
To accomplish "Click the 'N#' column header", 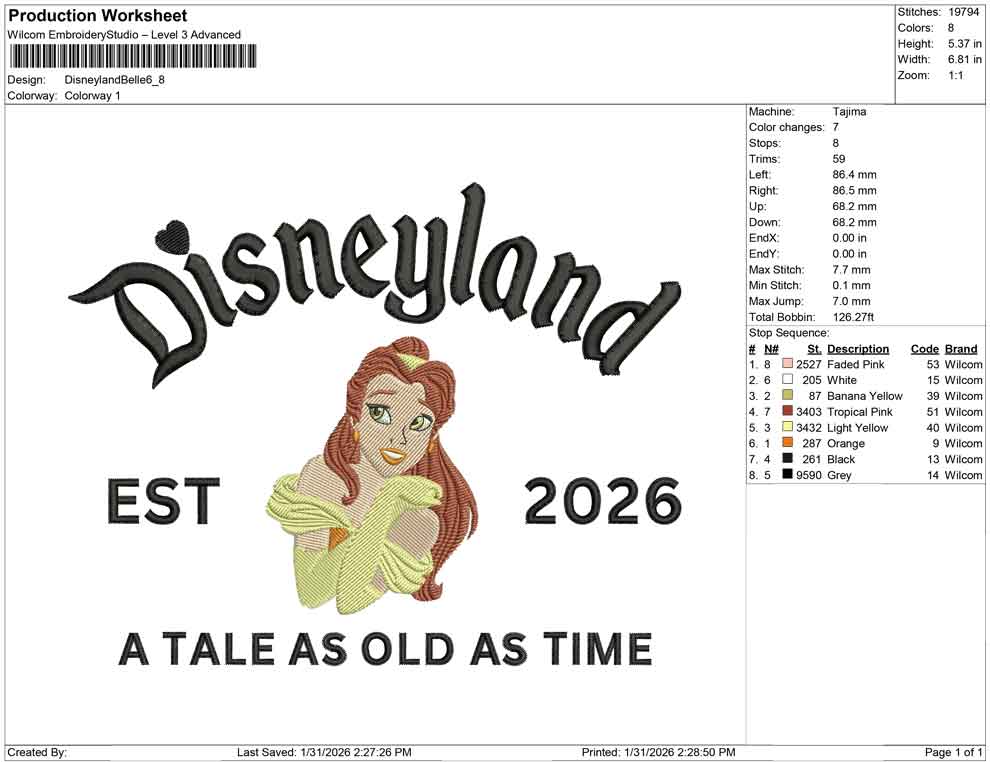I will [x=771, y=349].
